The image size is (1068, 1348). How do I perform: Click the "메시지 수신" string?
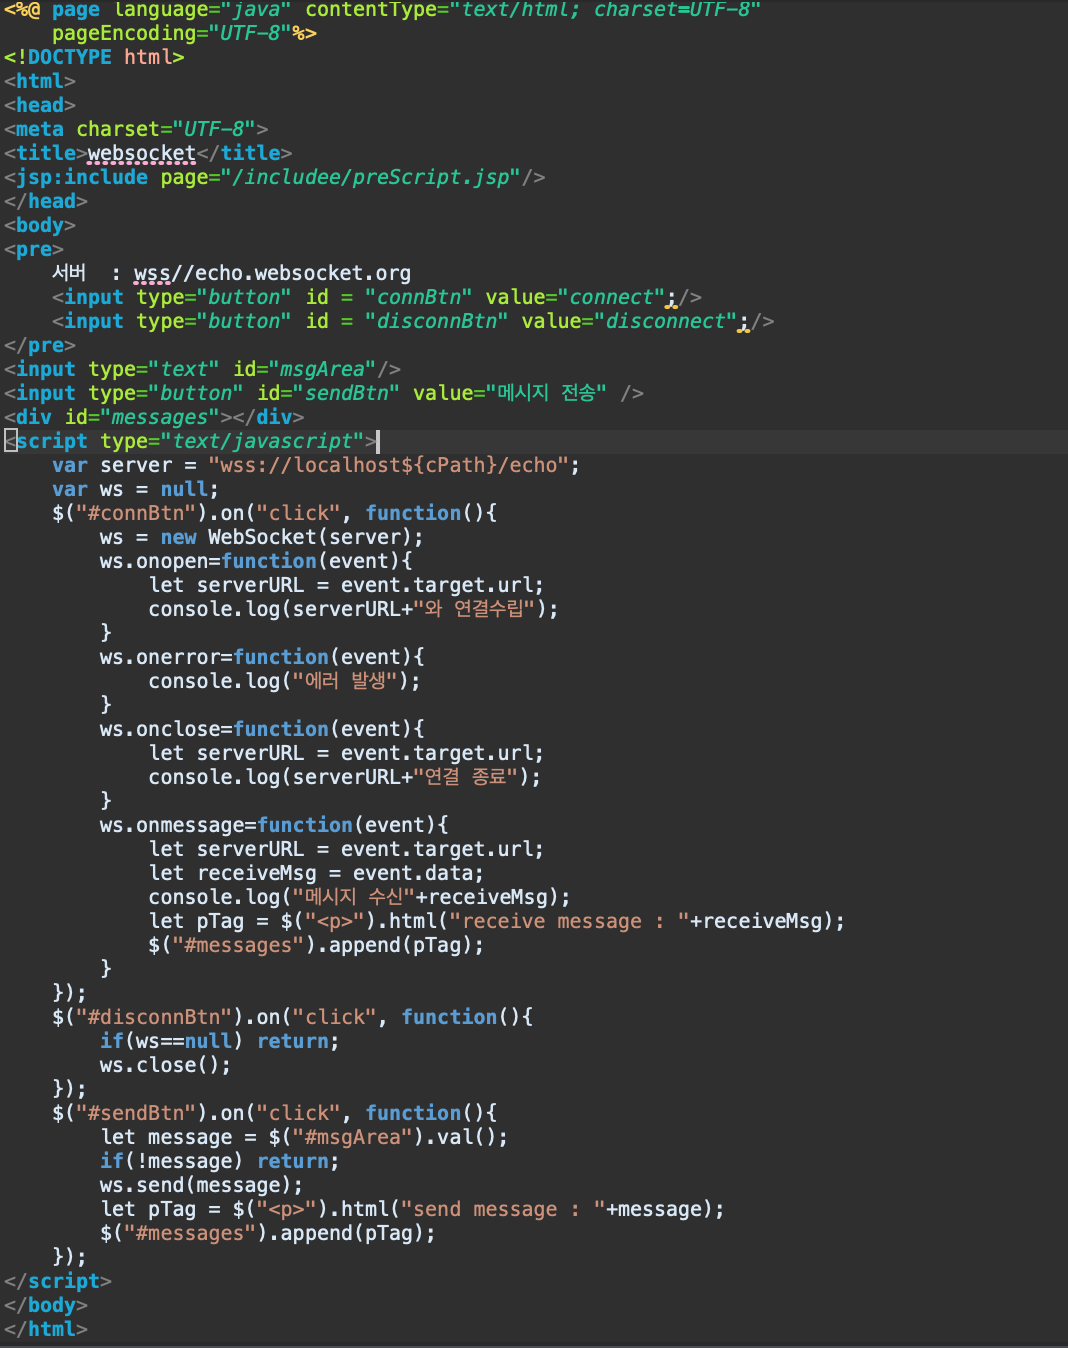[354, 897]
